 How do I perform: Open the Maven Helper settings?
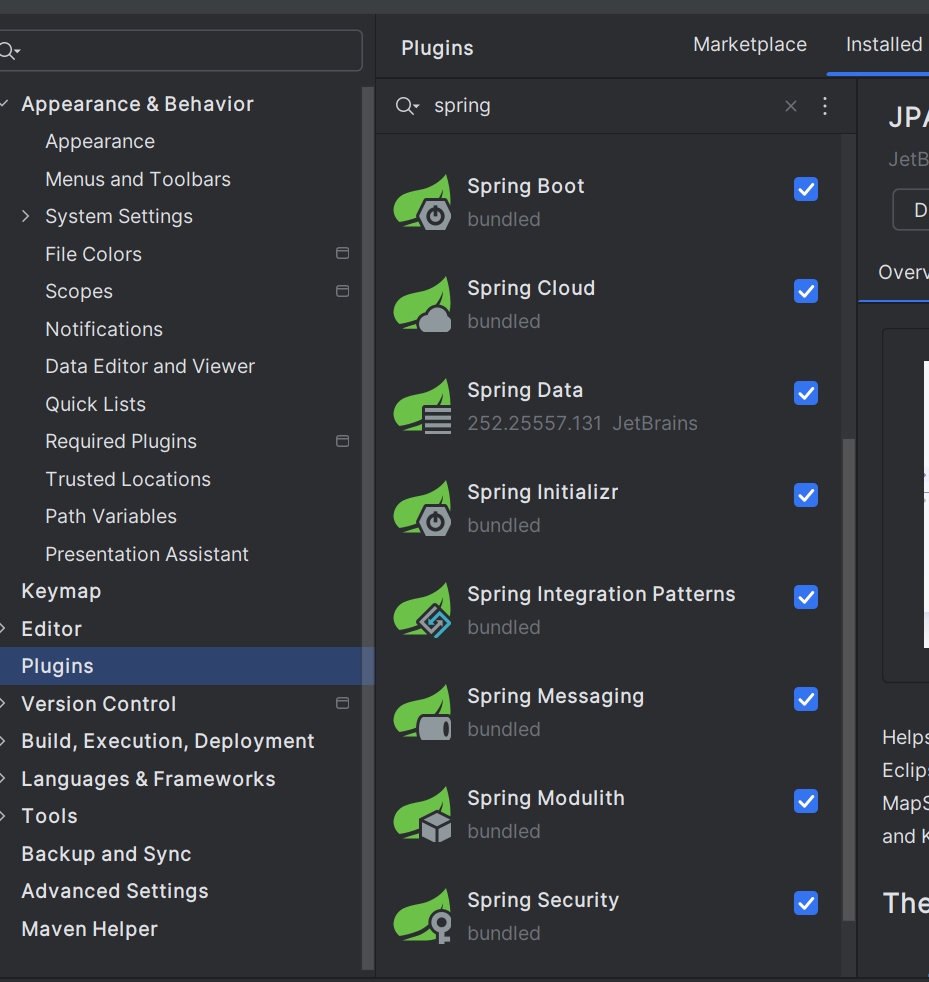pos(89,929)
